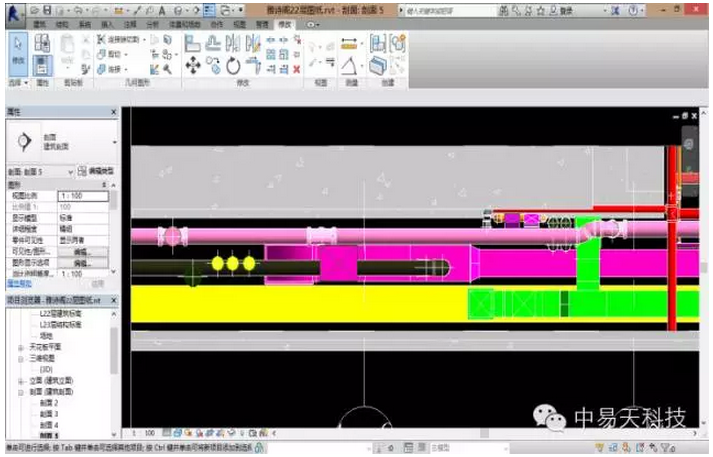Select 剖面 3 in project browser
Screen dimensions: 713x457
pyautogui.click(x=49, y=414)
